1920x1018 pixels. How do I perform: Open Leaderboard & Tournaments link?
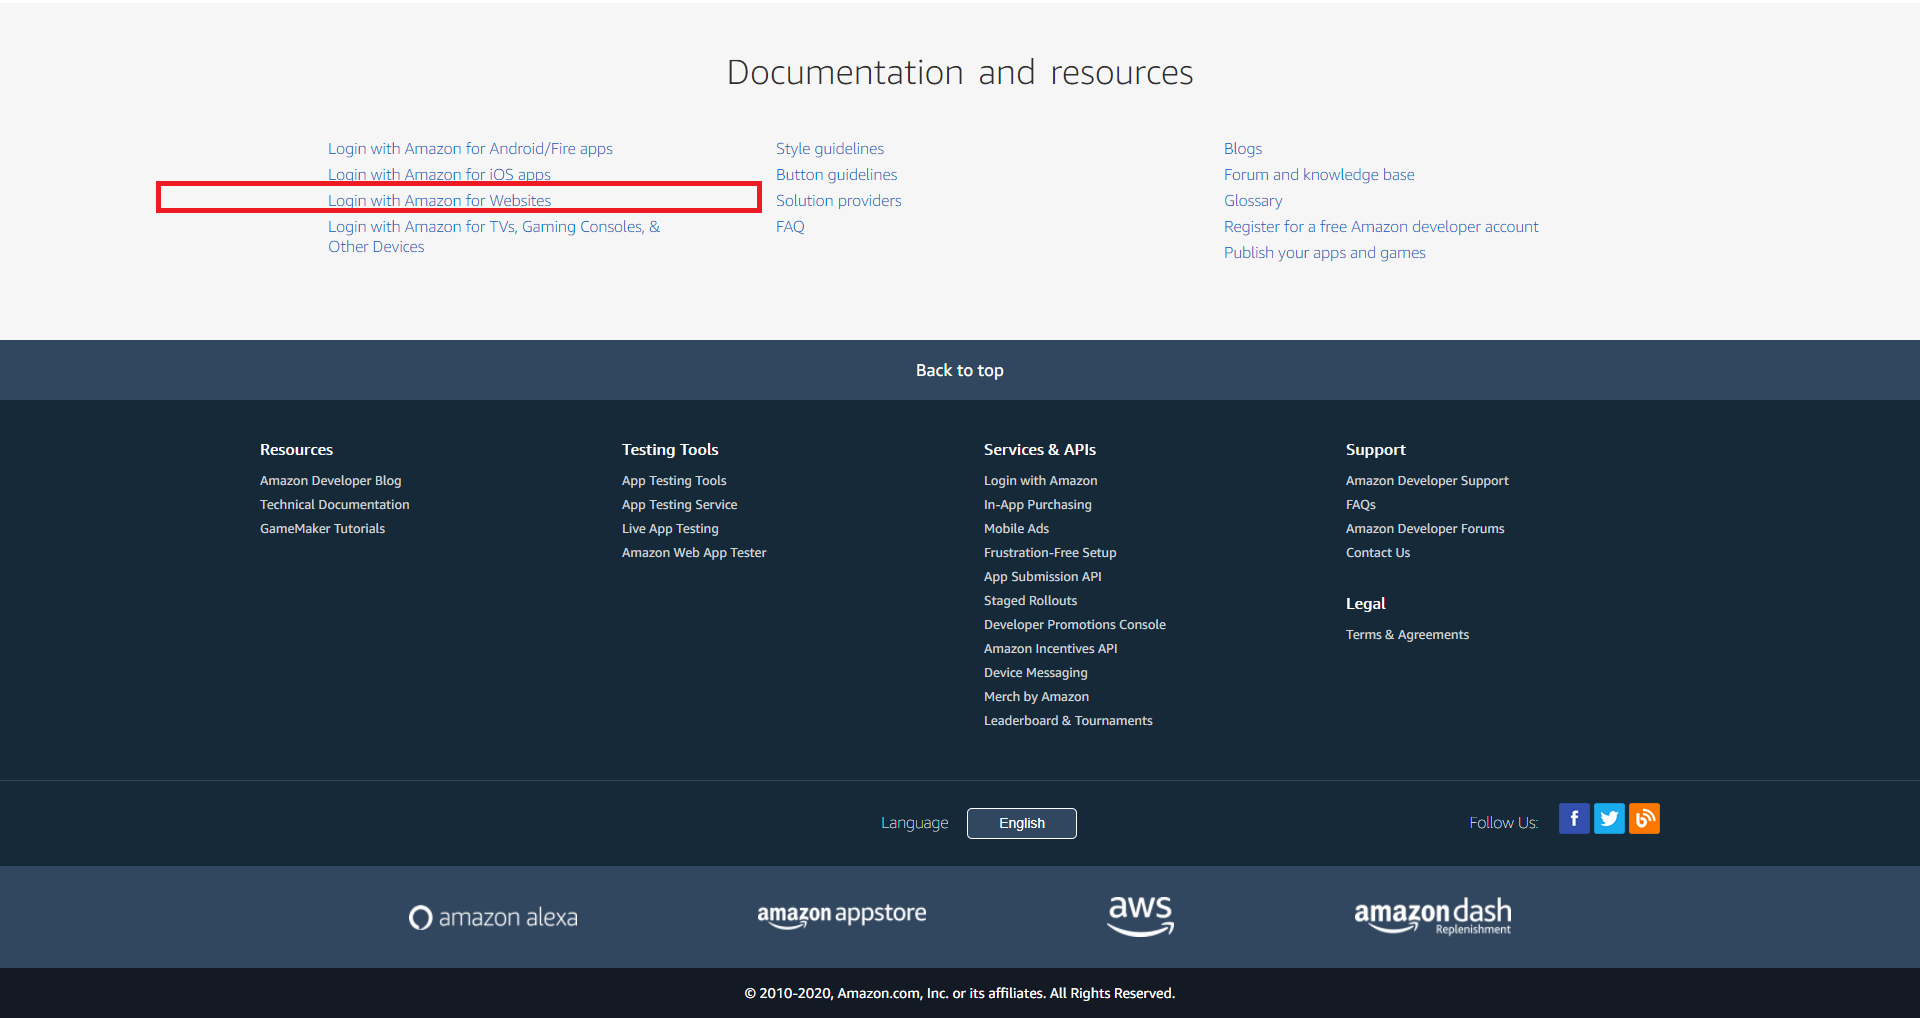coord(1068,720)
